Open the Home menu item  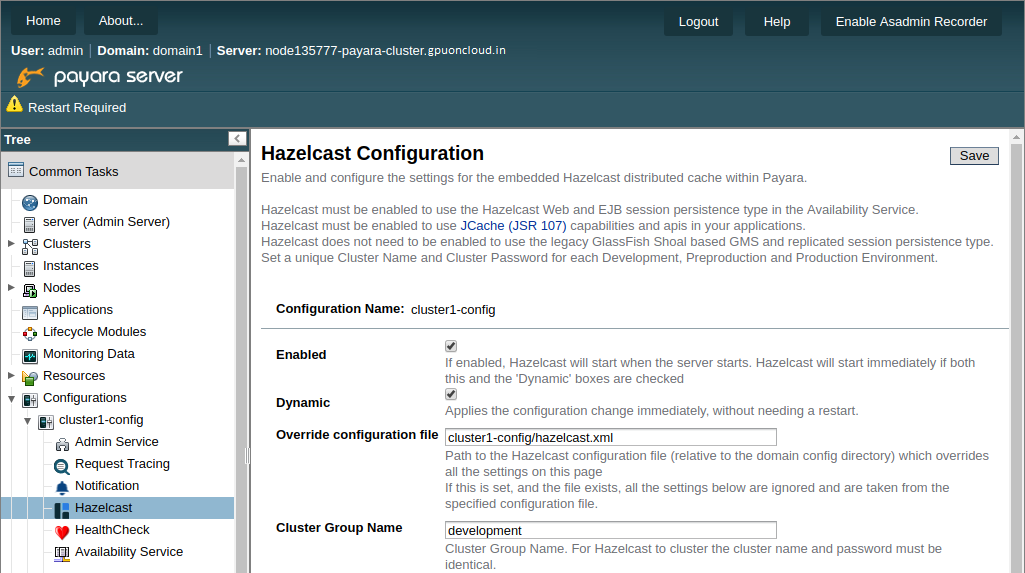pos(43,21)
